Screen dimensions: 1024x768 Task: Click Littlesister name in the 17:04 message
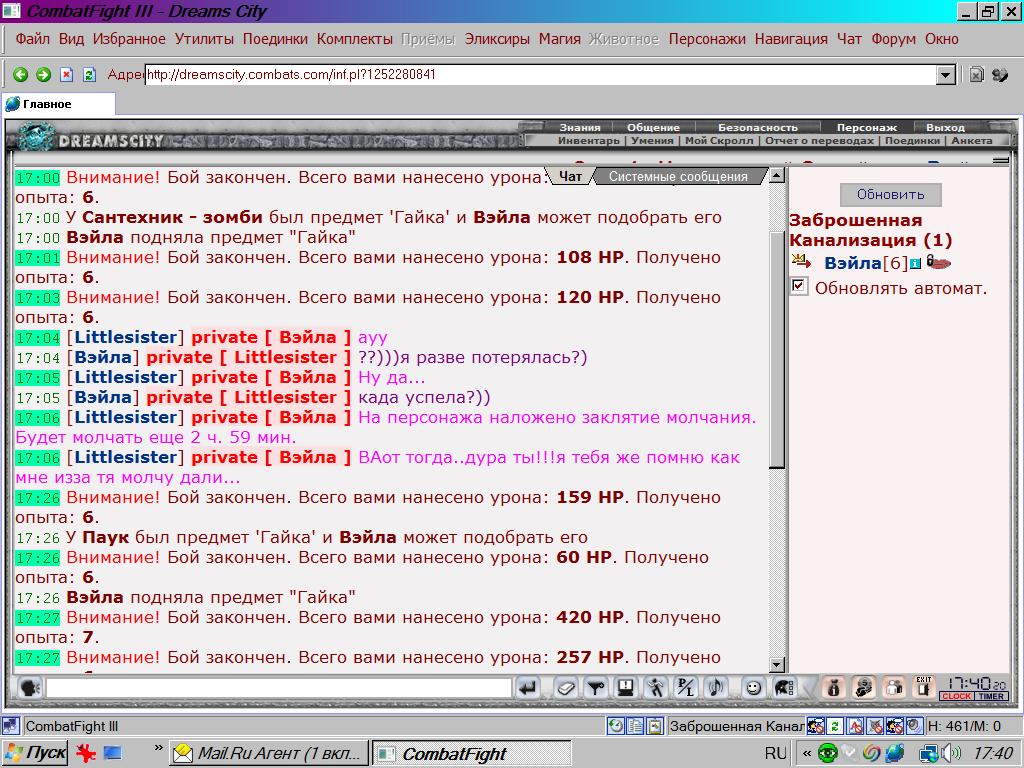pos(125,338)
